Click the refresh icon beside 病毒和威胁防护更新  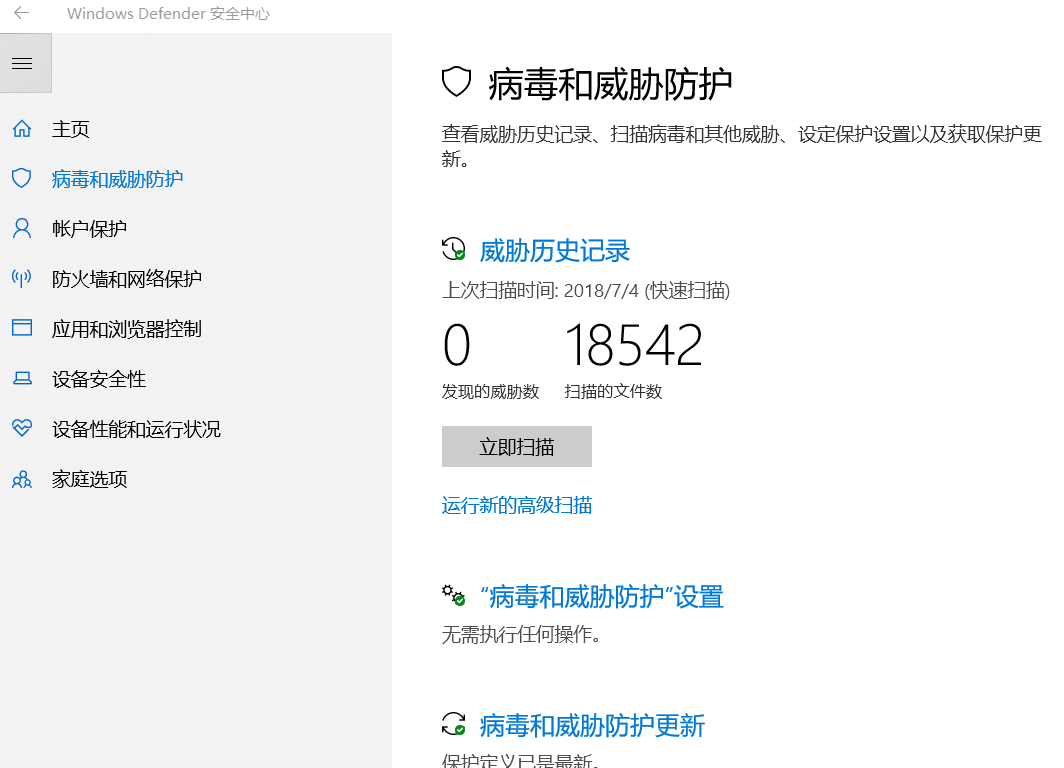(x=453, y=724)
